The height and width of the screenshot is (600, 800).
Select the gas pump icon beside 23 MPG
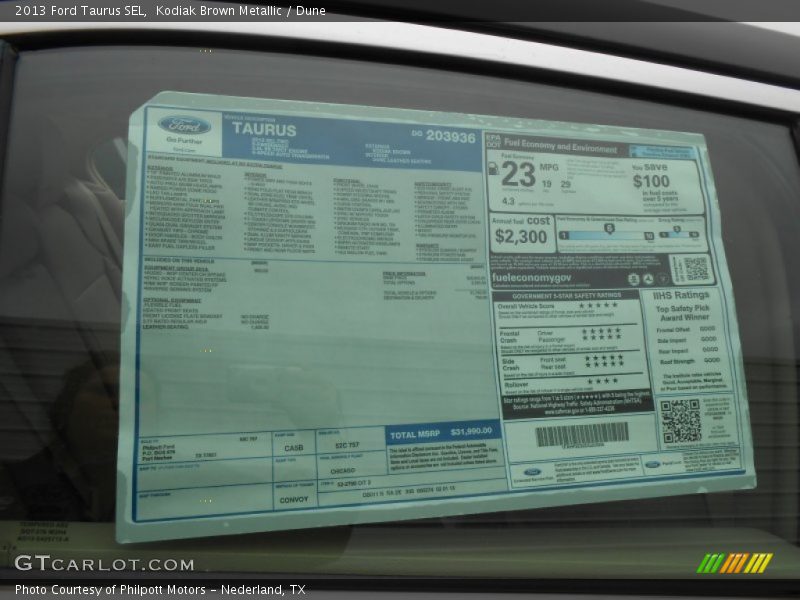493,167
